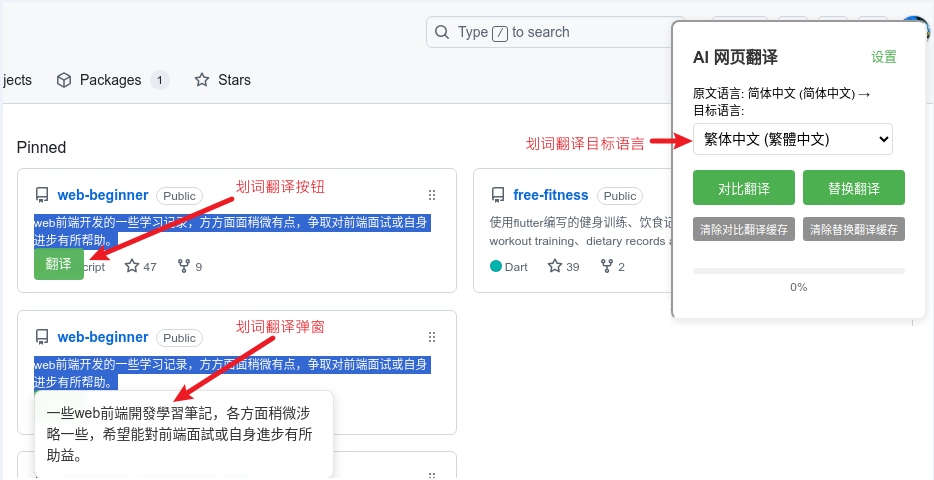
Task: Open forks count 2 on free-fitness
Action: [612, 266]
